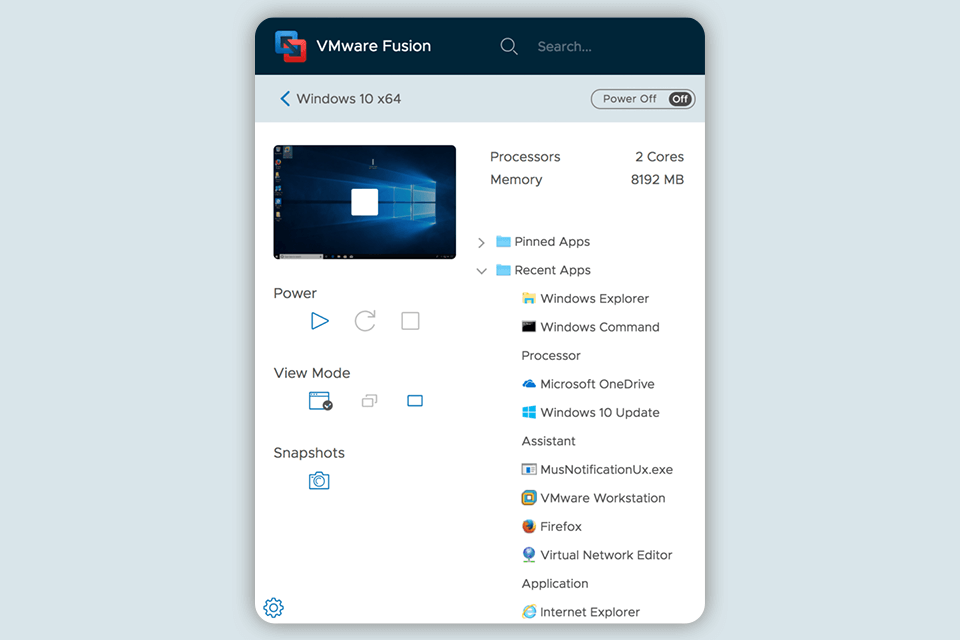The height and width of the screenshot is (640, 960).
Task: Click the Virtual Network Editor globe icon
Action: 528,555
